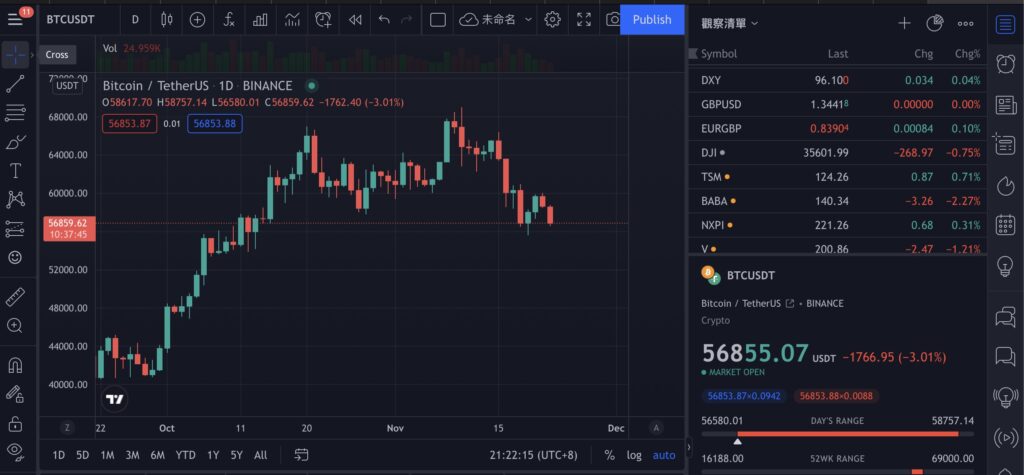The width and height of the screenshot is (1024, 475).
Task: Add a symbol to compare
Action: (197, 20)
